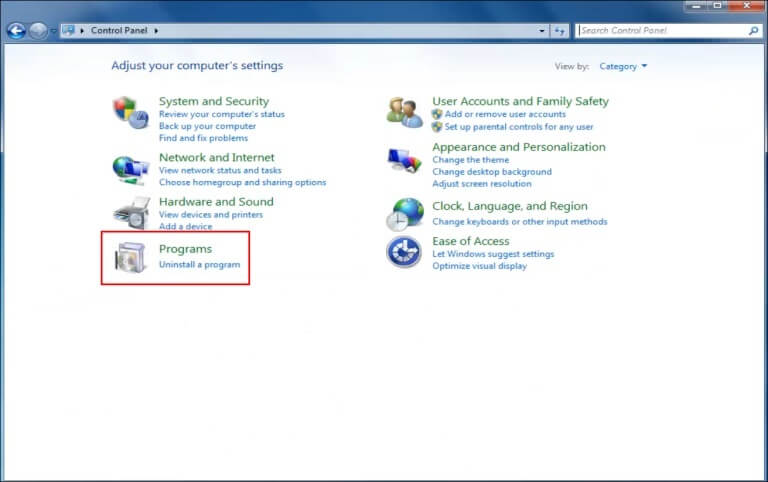This screenshot has height=482, width=768.
Task: Open Appearance and Personalization category
Action: 519,147
